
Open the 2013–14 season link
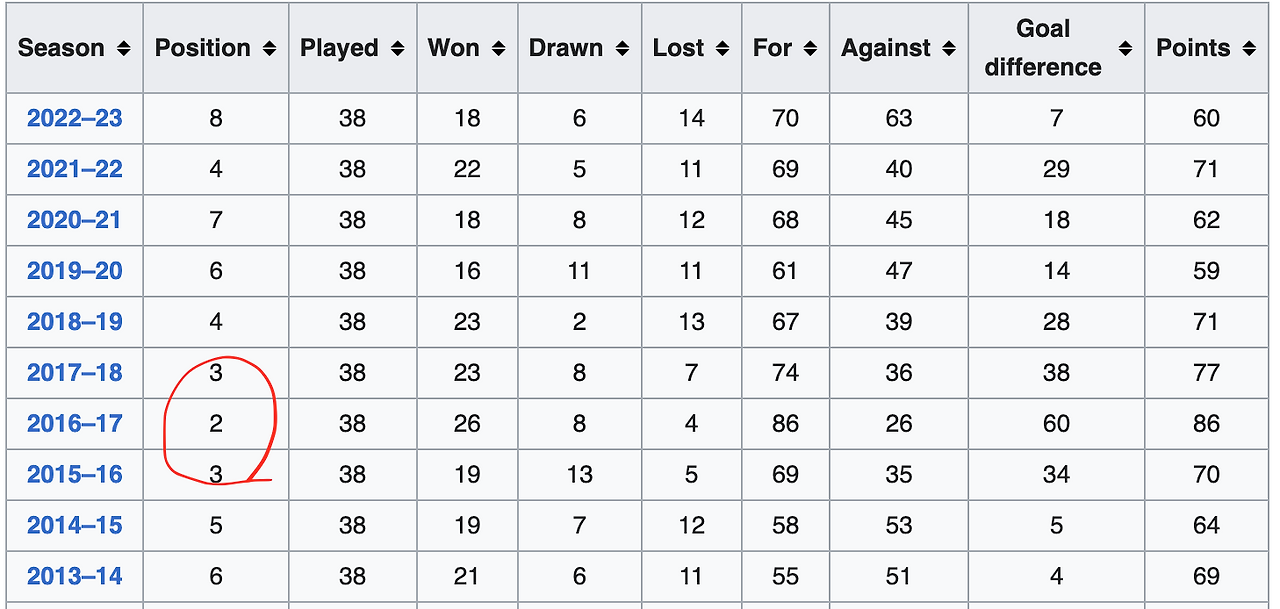(x=75, y=576)
